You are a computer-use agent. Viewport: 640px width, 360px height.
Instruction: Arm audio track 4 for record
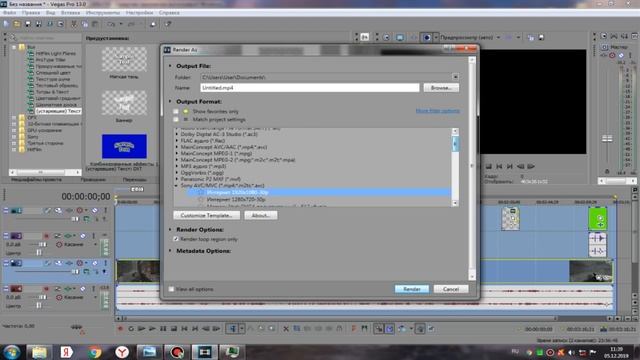[x=47, y=289]
